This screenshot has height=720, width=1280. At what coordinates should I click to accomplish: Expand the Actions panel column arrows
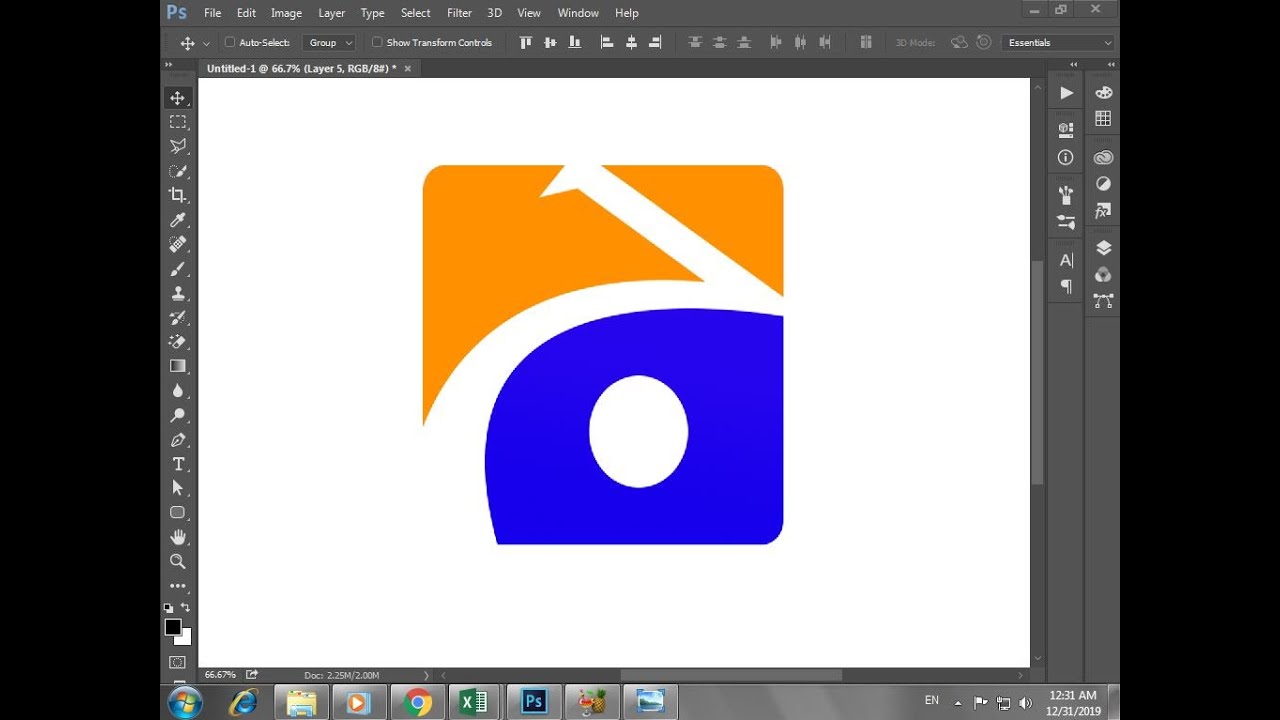tap(1073, 64)
